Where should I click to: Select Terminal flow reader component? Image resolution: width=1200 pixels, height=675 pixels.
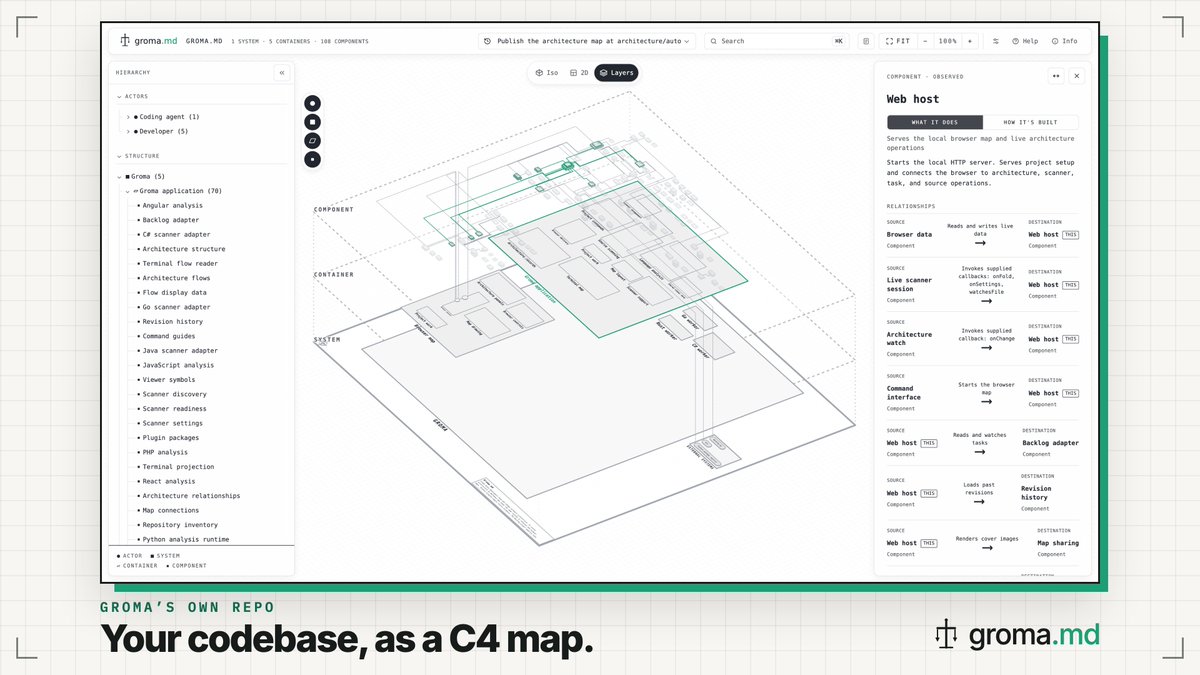pyautogui.click(x=179, y=264)
